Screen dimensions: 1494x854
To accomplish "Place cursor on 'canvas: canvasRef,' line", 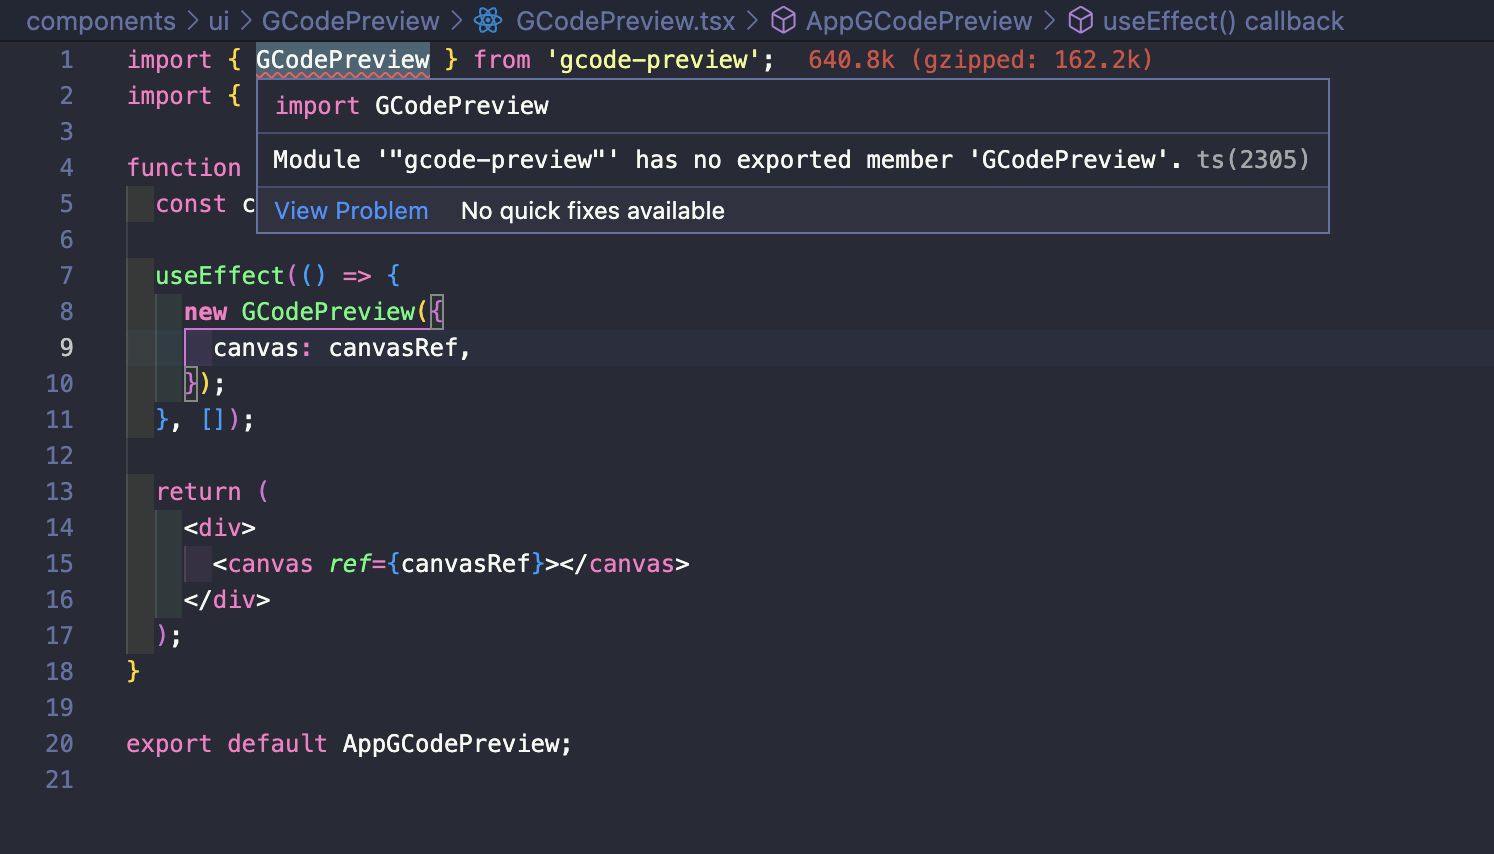I will [x=342, y=348].
